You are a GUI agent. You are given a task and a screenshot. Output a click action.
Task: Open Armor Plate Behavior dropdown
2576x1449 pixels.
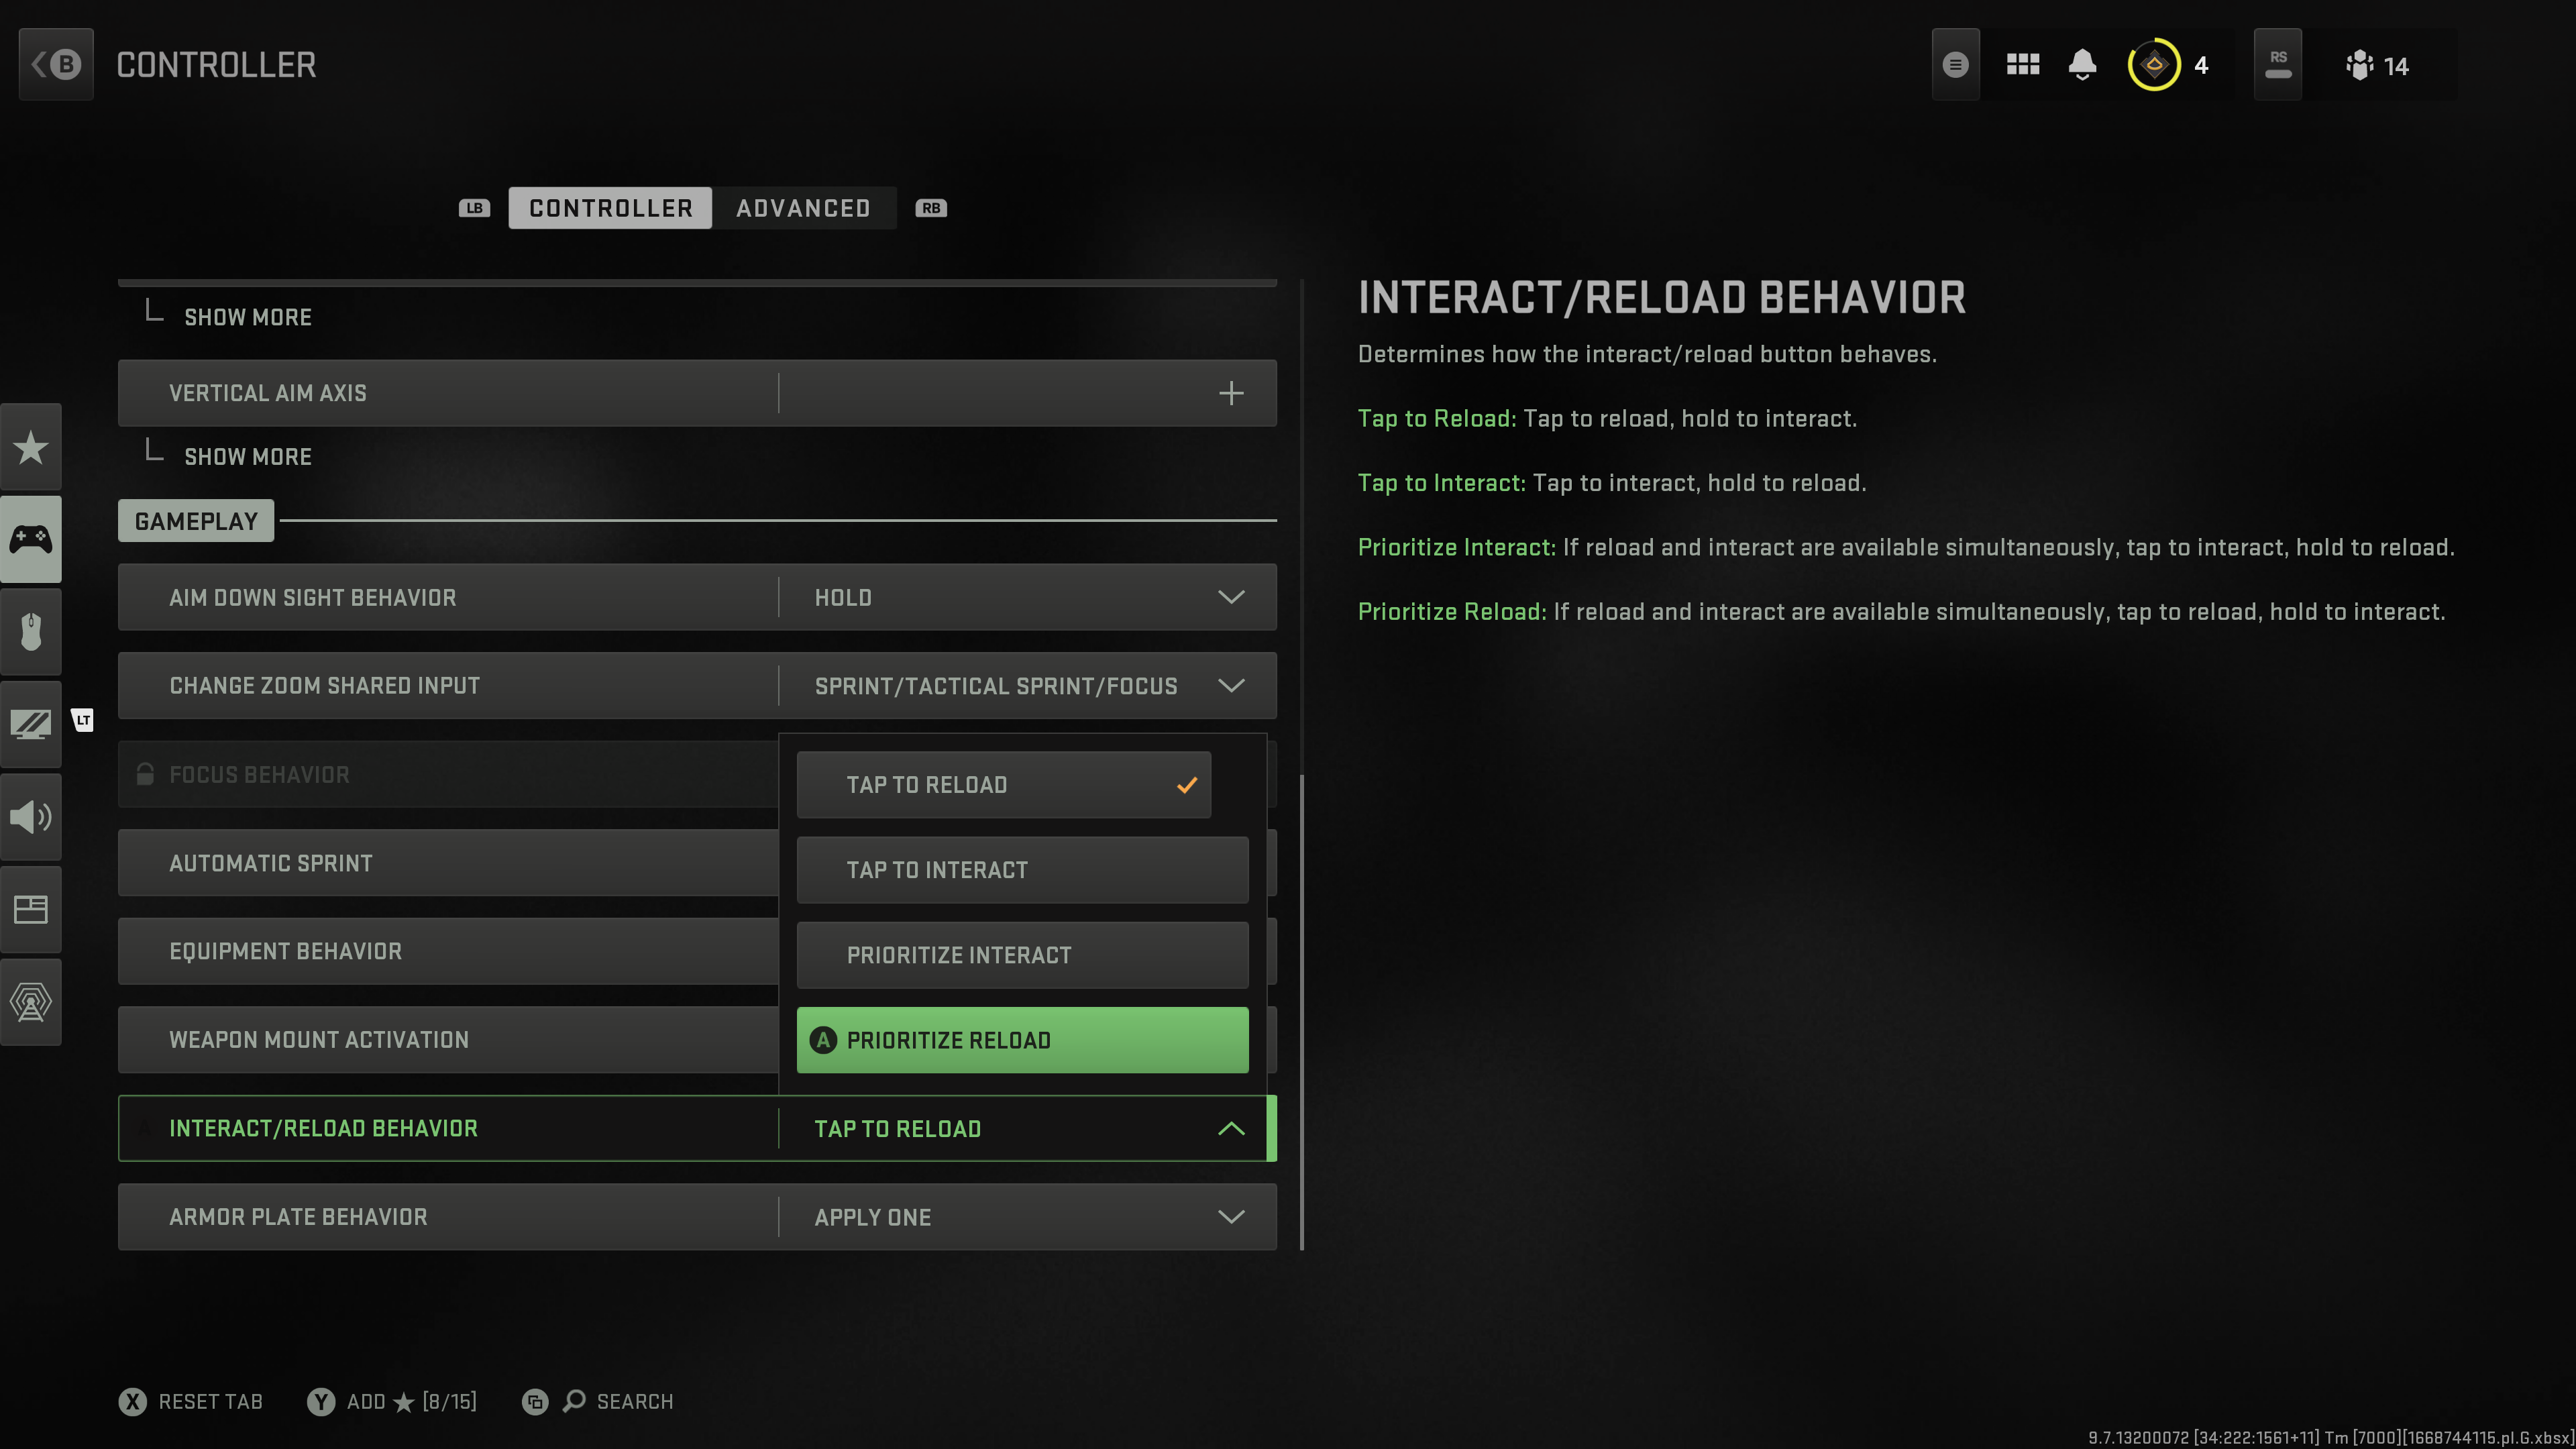tap(1230, 1217)
